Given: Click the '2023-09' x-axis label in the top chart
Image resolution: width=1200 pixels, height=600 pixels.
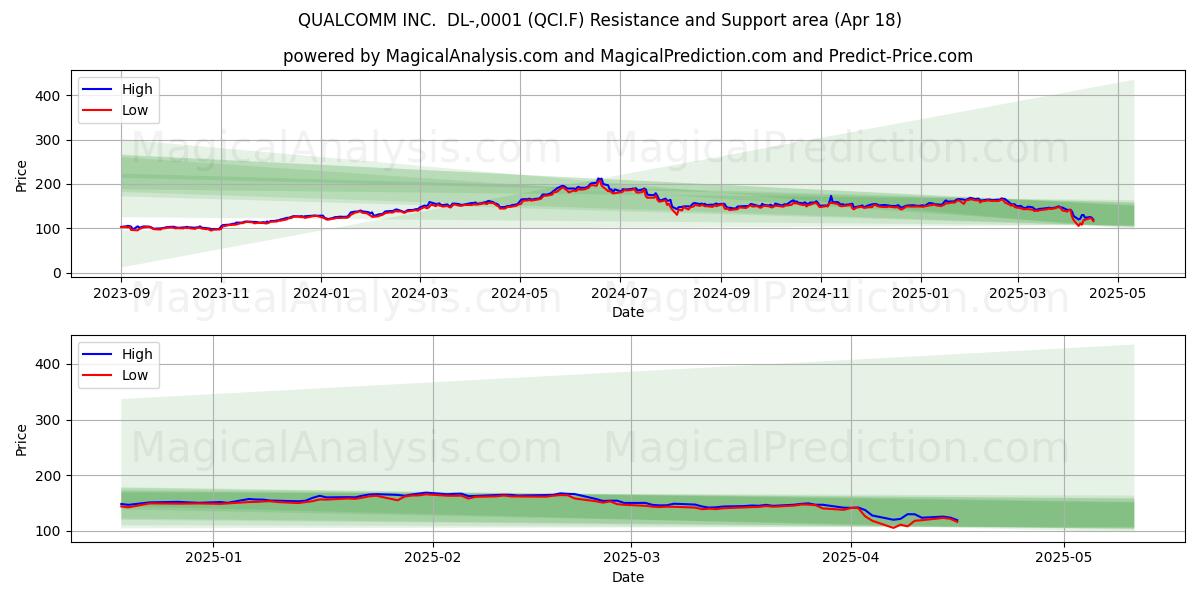Looking at the screenshot, I should pos(121,294).
